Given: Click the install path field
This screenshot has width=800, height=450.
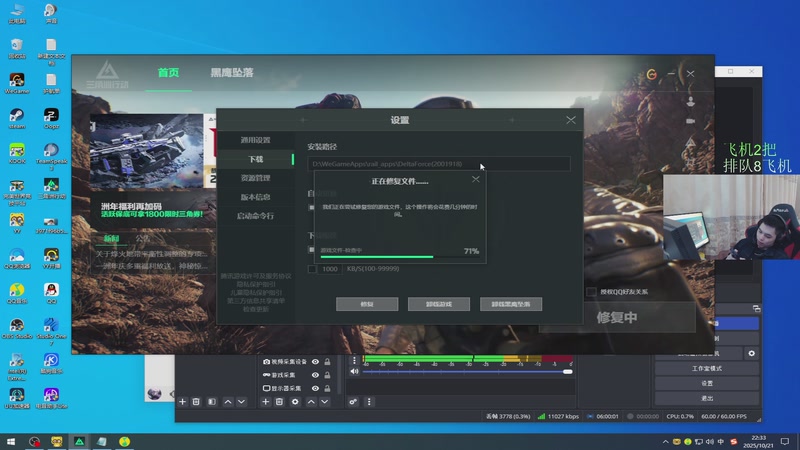Looking at the screenshot, I should 439,164.
